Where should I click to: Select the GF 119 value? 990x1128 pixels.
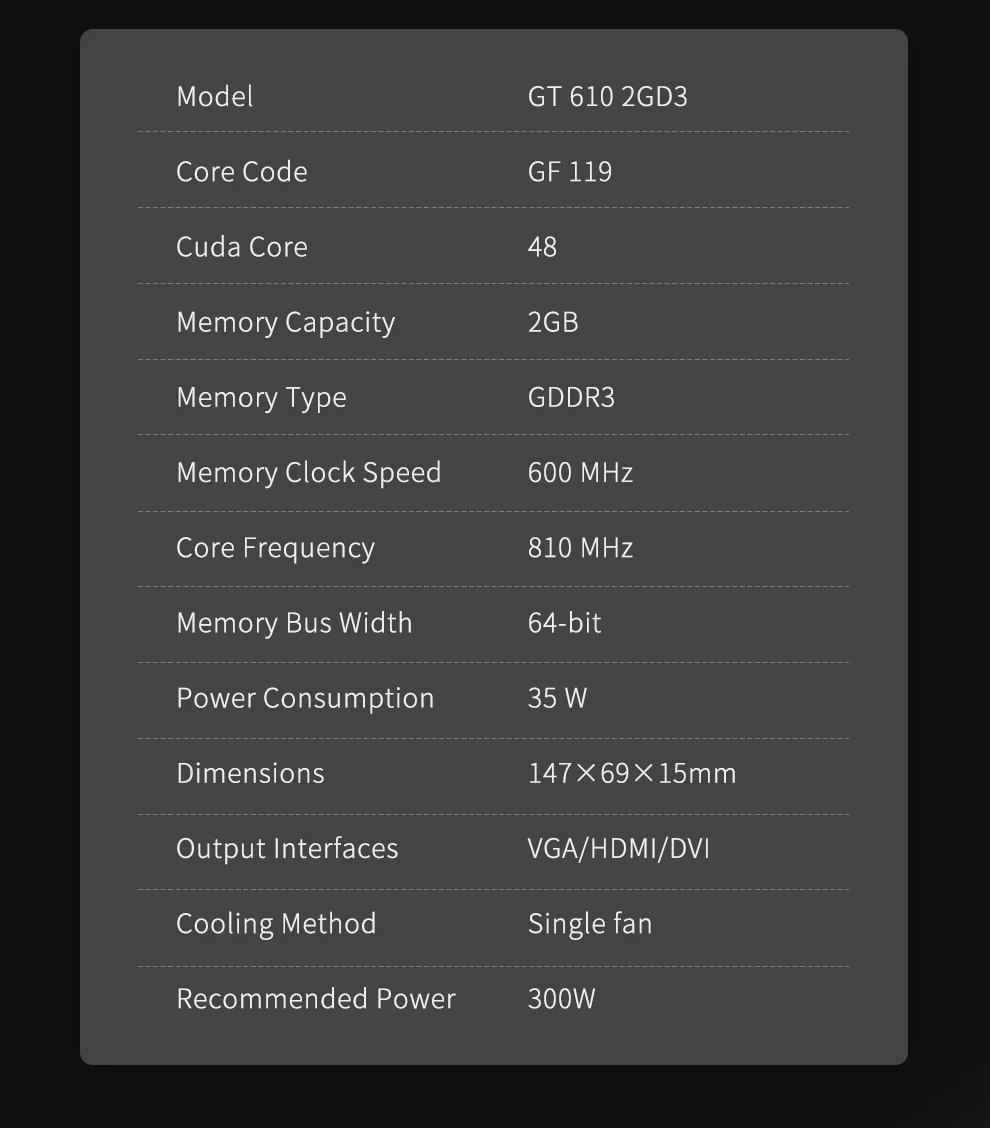(569, 171)
